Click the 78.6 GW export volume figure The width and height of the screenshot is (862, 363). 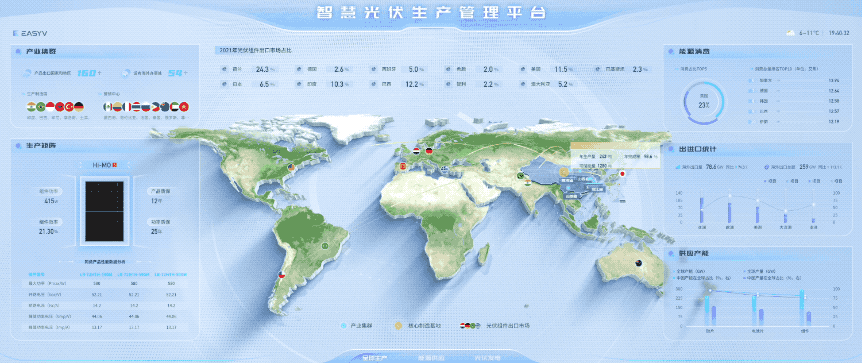(715, 166)
